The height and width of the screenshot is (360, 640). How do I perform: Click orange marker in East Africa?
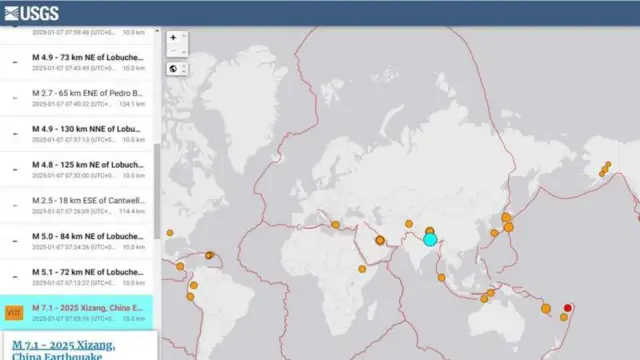click(362, 269)
